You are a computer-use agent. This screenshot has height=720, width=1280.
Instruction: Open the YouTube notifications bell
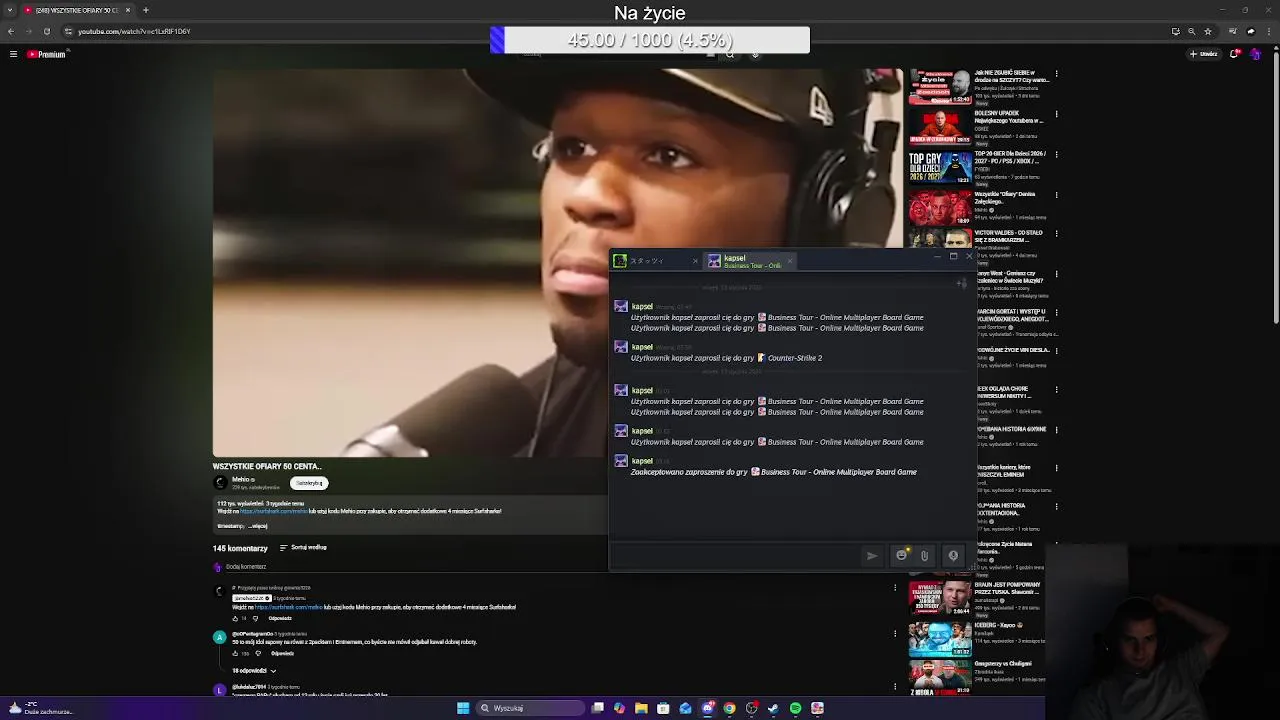tap(1235, 54)
